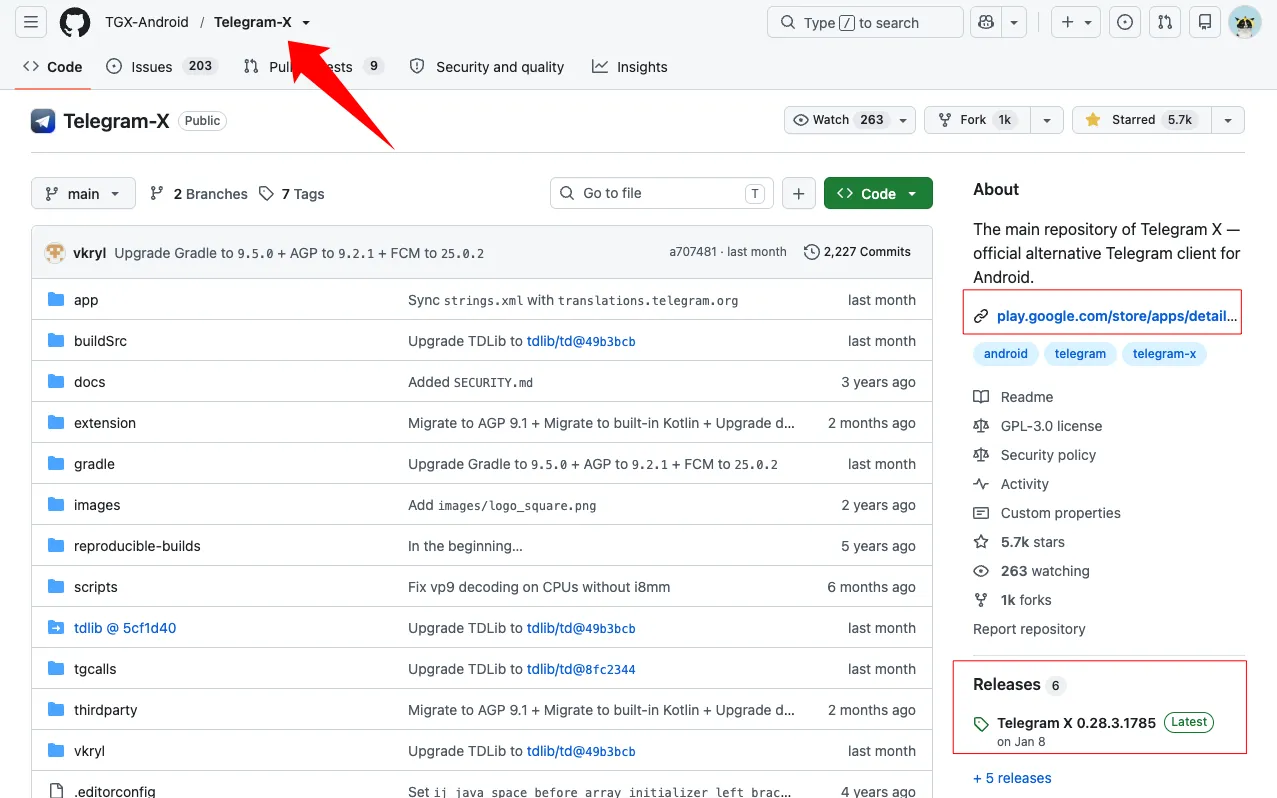
Task: Click the history clock icon by 2,227 Commits
Action: [812, 252]
